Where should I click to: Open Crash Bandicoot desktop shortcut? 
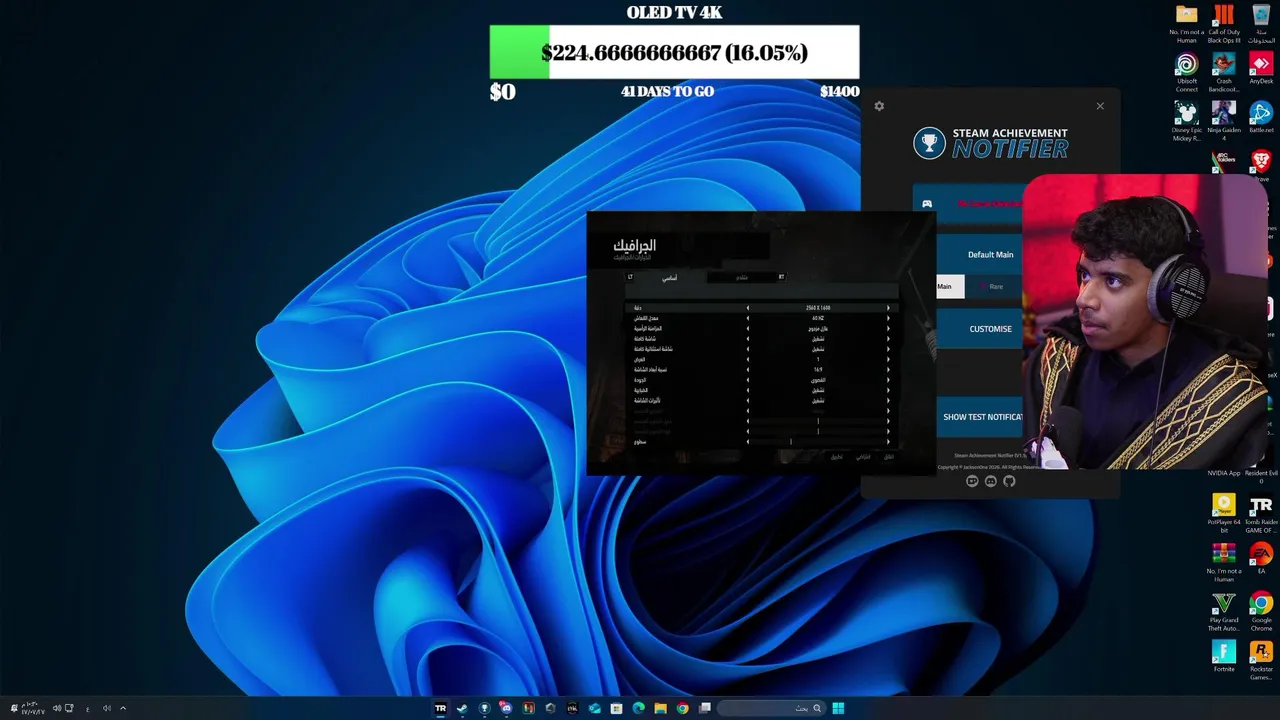[1224, 73]
